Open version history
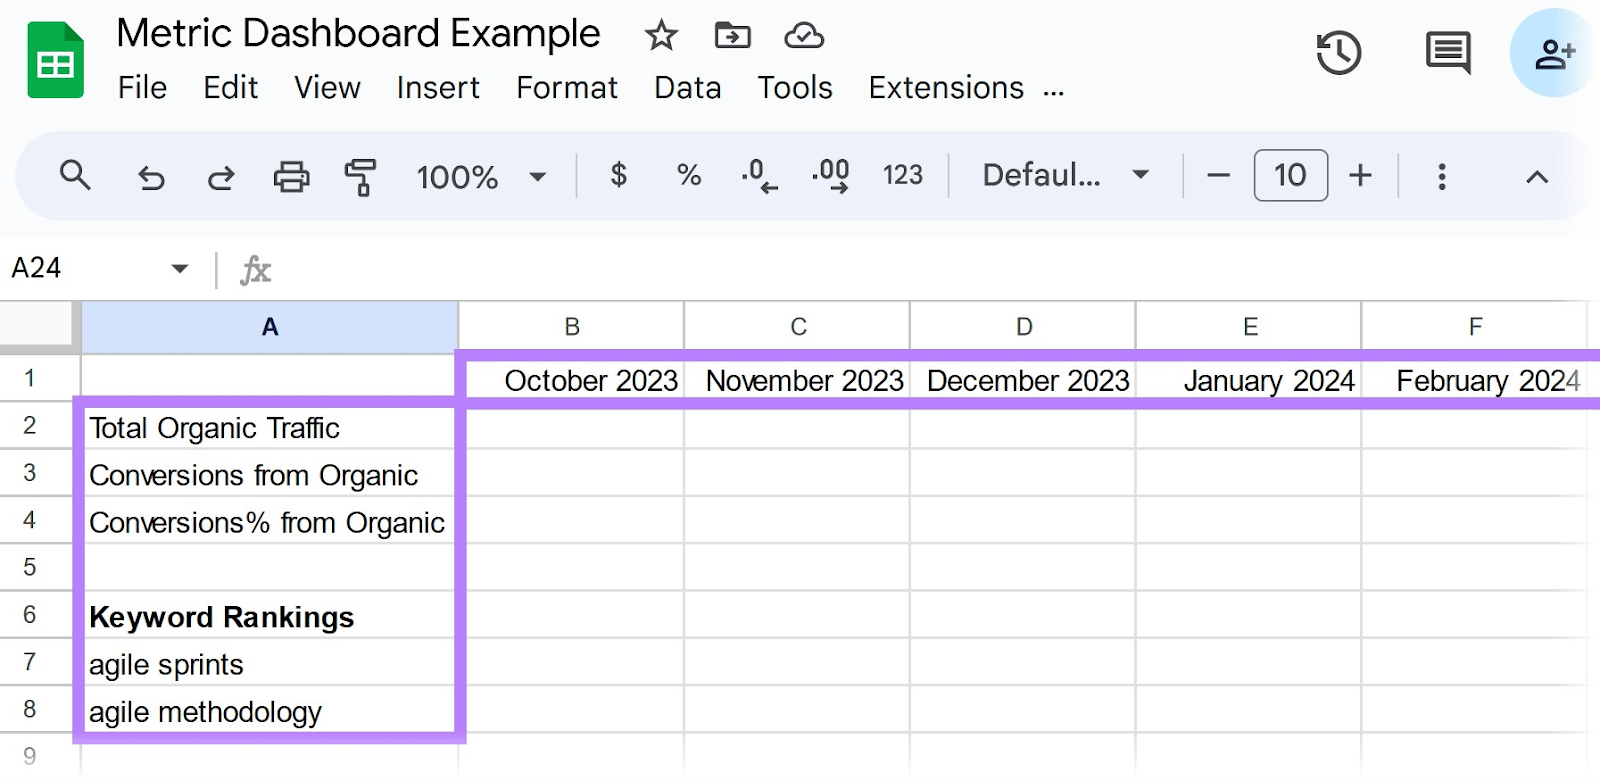Viewport: 1600px width, 781px height. (1339, 53)
